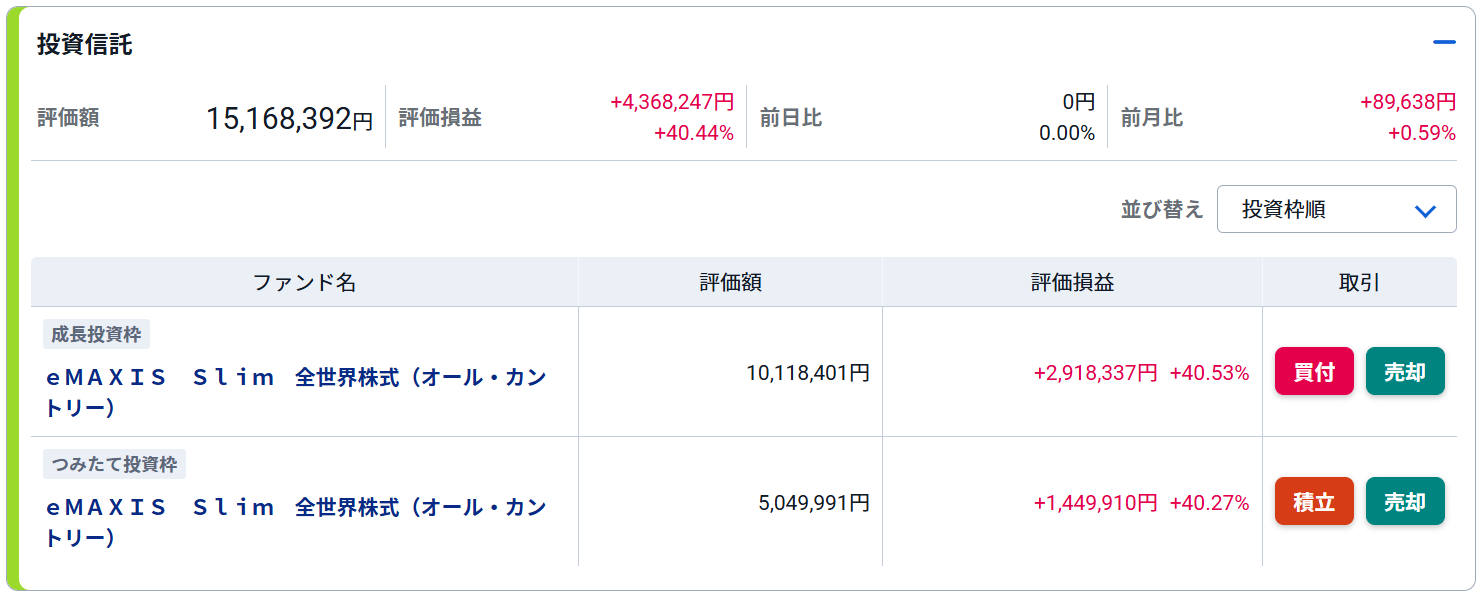The height and width of the screenshot is (592, 1480).
Task: Click the 評価損益 table column header
Action: (x=1072, y=283)
